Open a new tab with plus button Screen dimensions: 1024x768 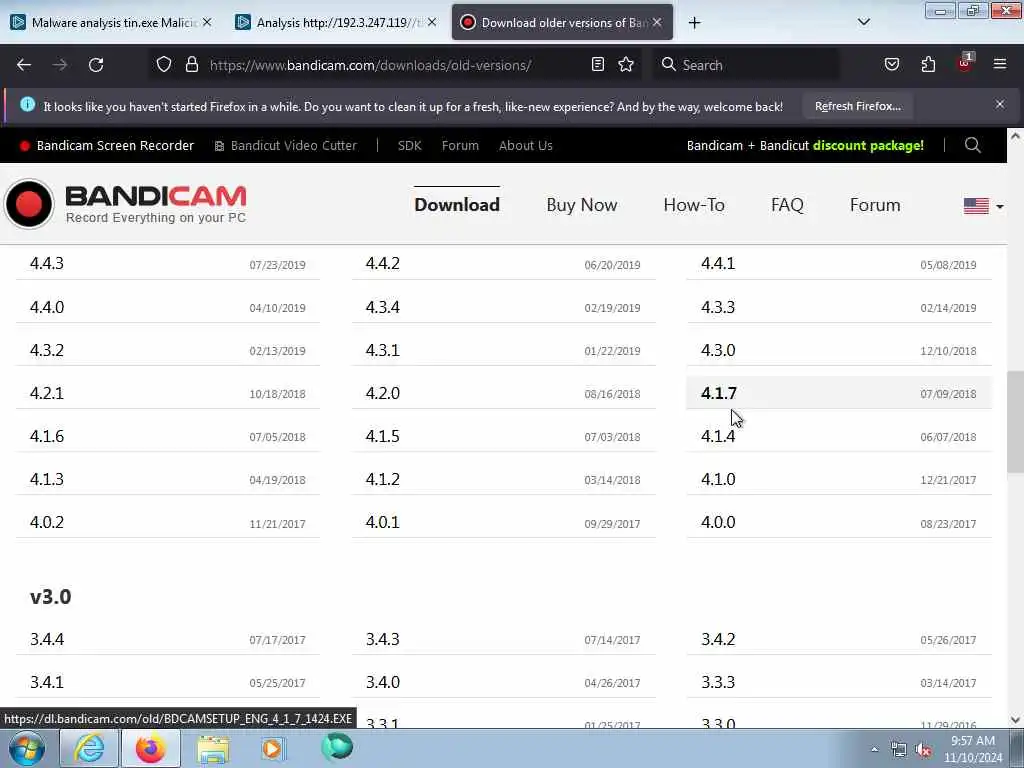694,23
